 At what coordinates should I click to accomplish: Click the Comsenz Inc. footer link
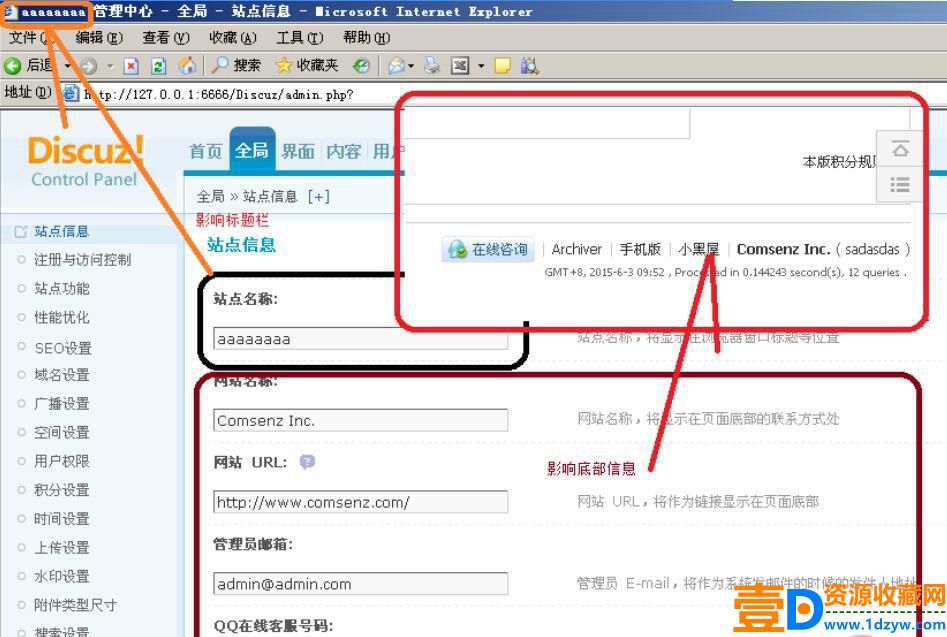click(783, 249)
